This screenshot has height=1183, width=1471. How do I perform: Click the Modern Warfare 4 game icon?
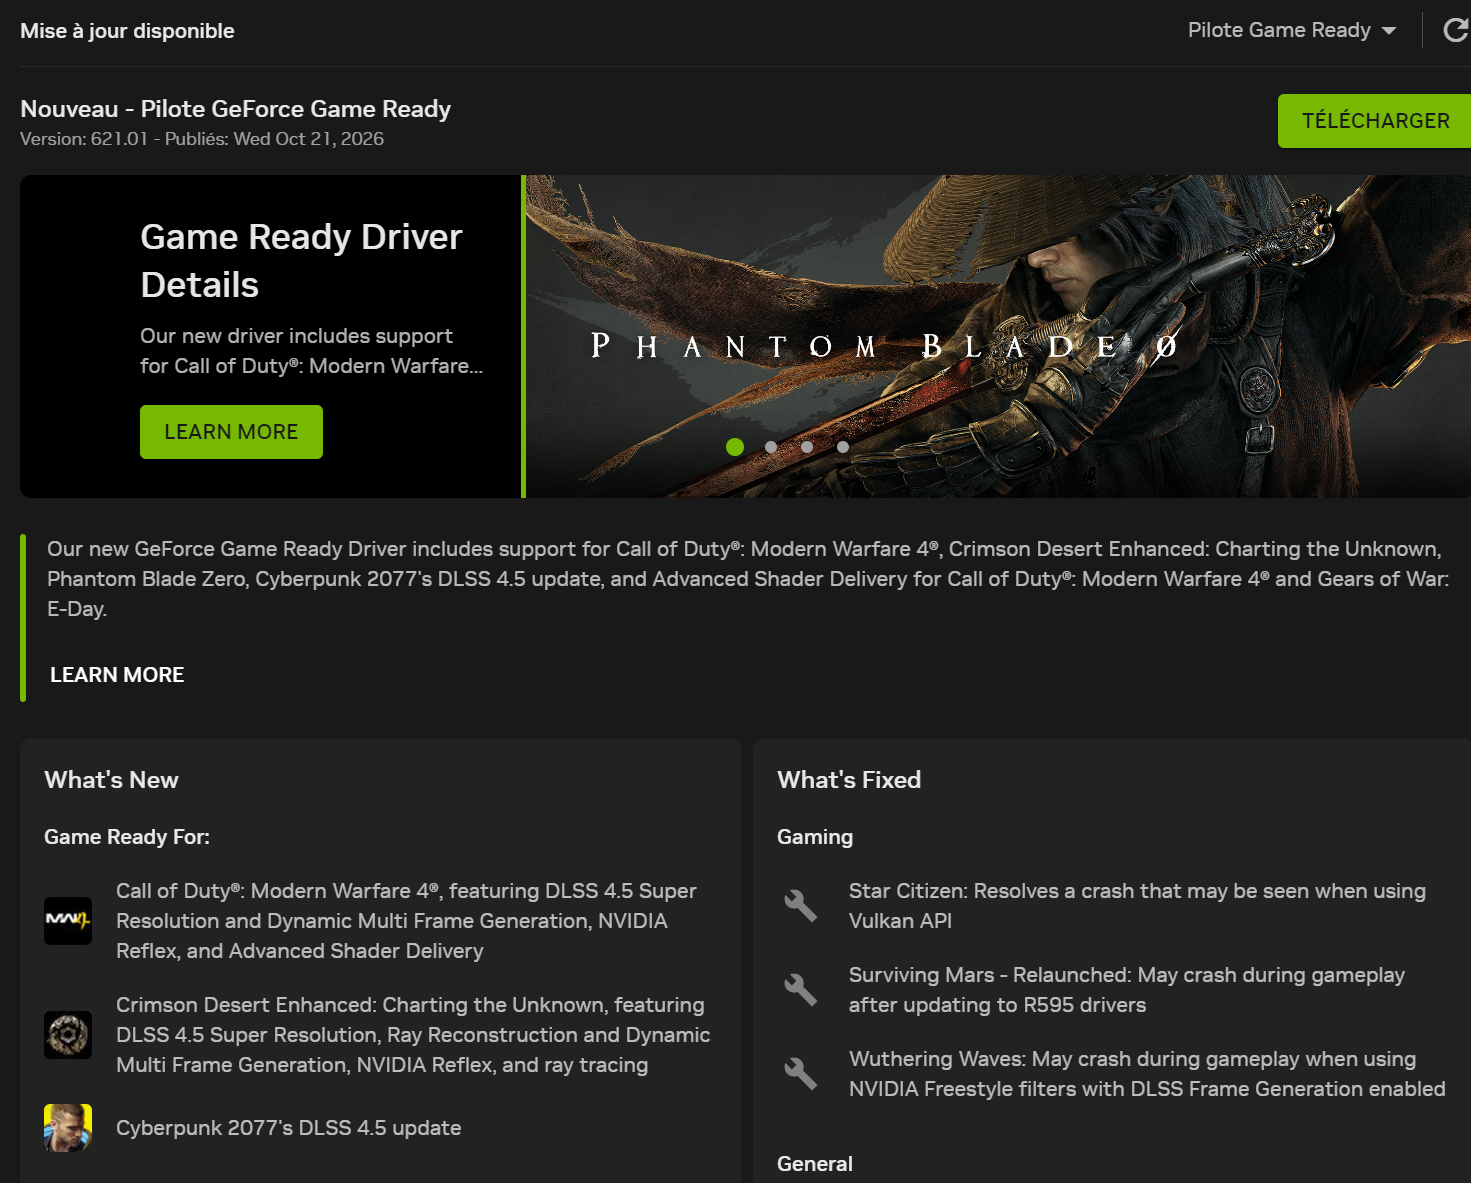pyautogui.click(x=68, y=921)
